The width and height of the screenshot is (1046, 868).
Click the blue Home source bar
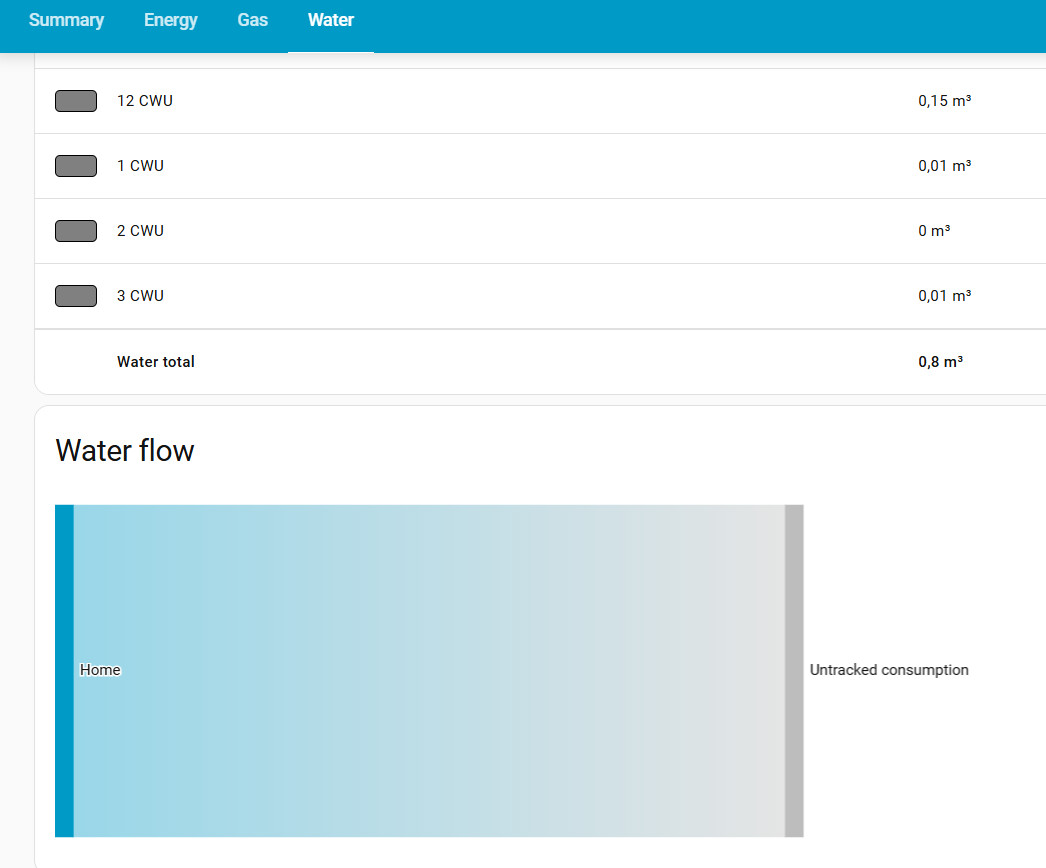pos(64,671)
